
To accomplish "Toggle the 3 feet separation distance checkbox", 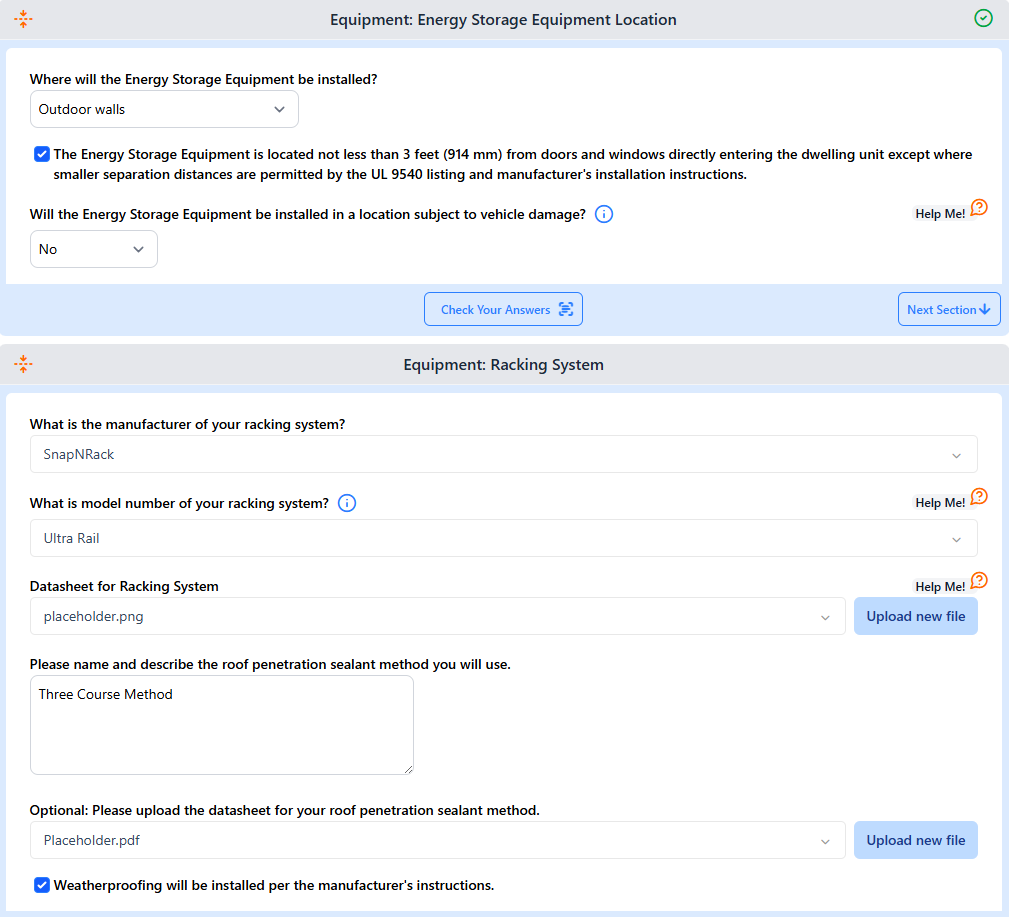I will tap(42, 154).
